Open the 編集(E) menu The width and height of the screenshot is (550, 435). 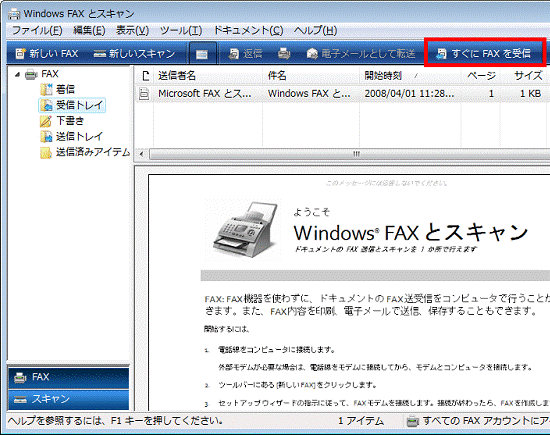89,31
